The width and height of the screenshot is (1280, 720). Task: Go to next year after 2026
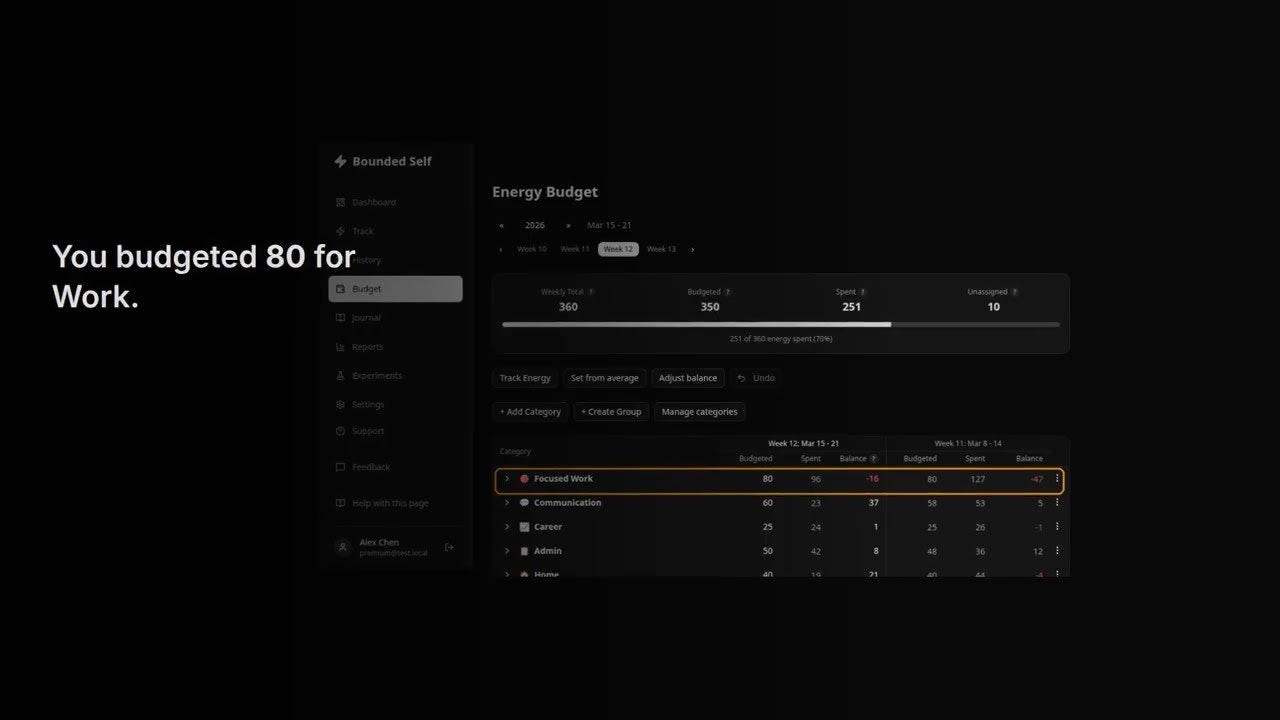(x=568, y=226)
